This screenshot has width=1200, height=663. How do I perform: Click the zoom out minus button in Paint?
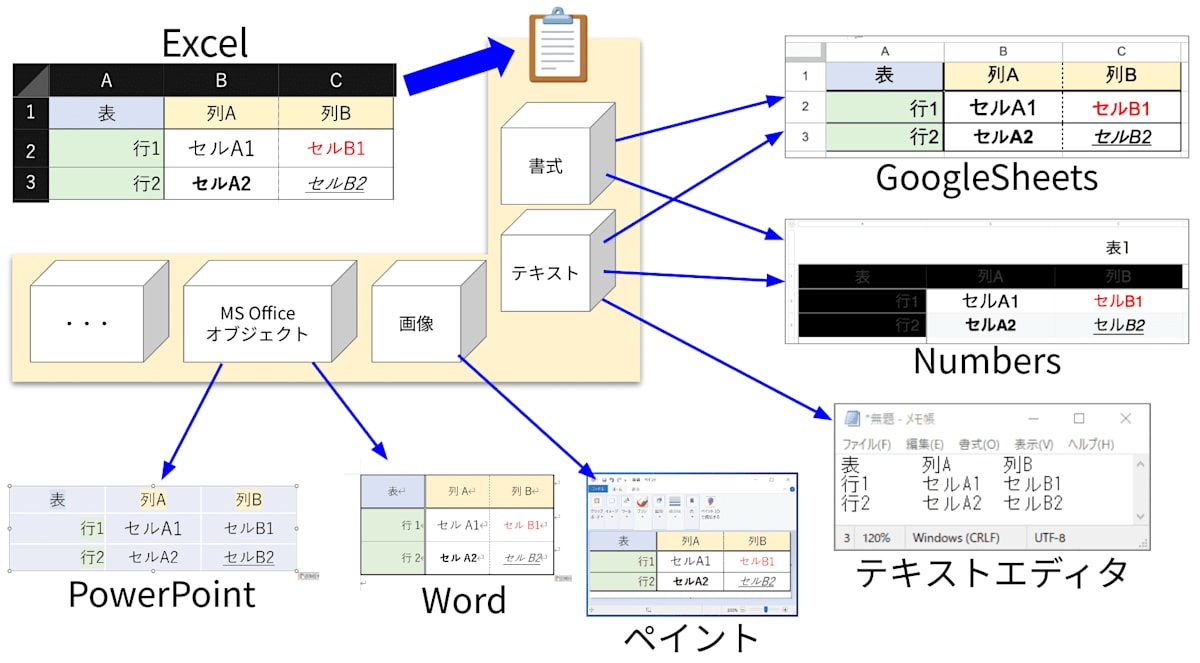click(743, 610)
